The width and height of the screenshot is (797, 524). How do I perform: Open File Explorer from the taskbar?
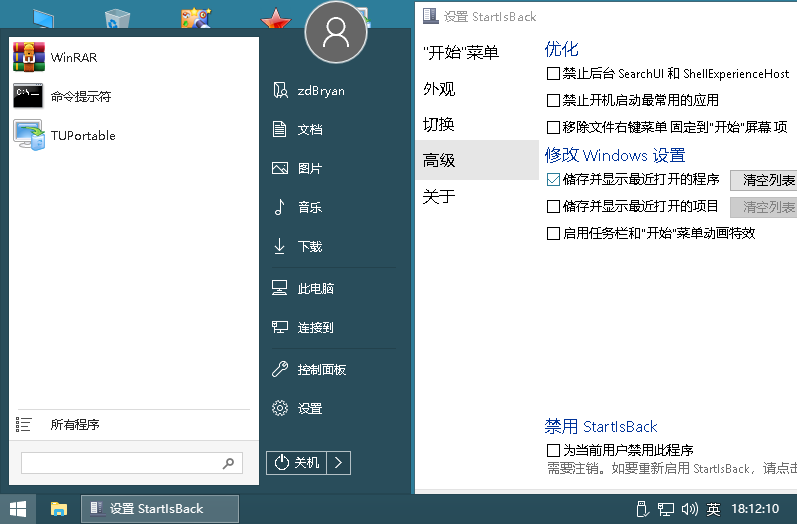click(59, 508)
